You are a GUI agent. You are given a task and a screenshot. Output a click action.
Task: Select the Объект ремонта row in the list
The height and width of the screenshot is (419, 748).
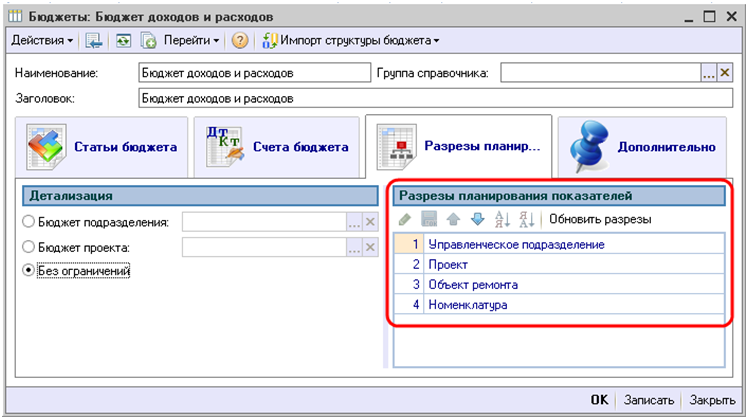(x=472, y=284)
